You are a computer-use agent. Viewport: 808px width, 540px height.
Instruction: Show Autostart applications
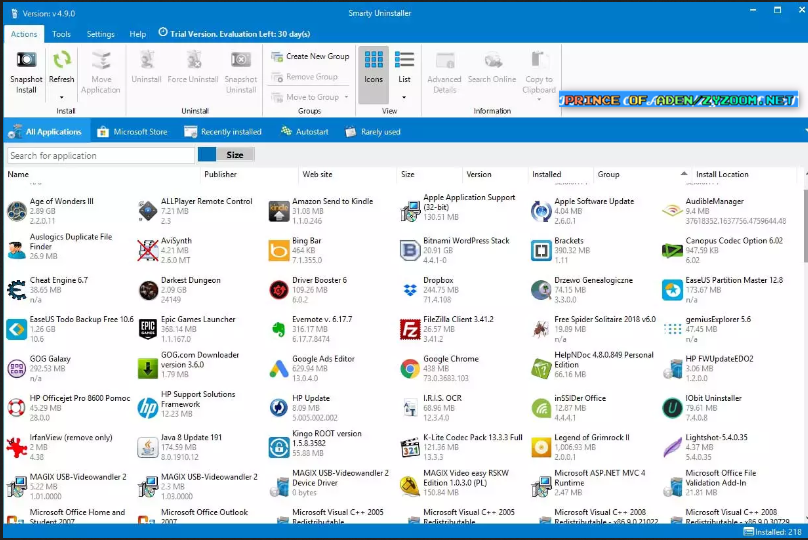click(305, 132)
